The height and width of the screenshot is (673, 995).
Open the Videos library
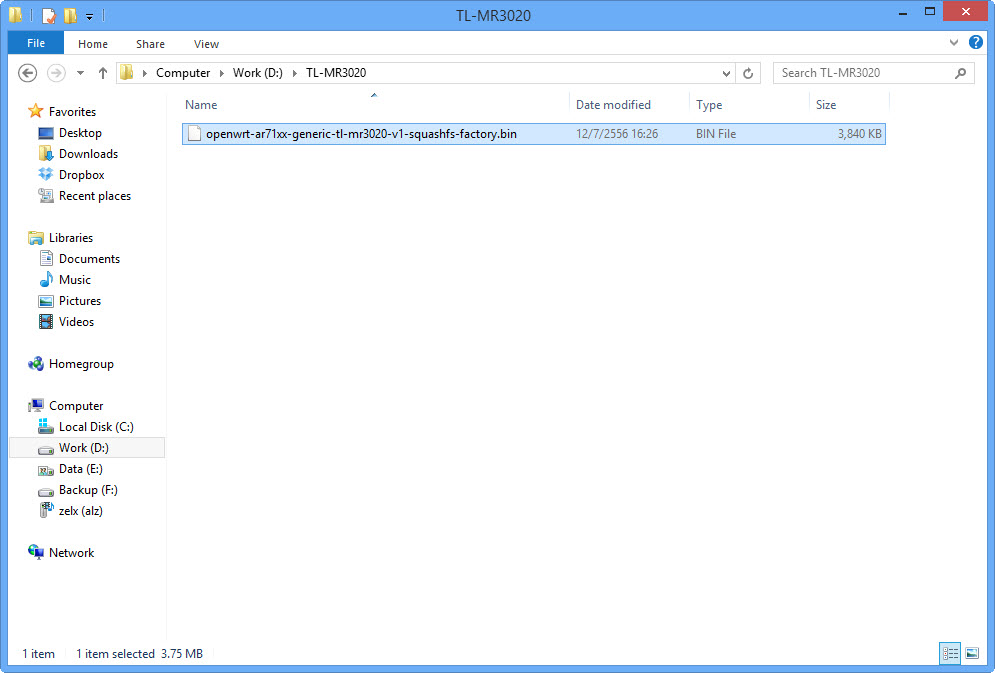click(x=76, y=322)
